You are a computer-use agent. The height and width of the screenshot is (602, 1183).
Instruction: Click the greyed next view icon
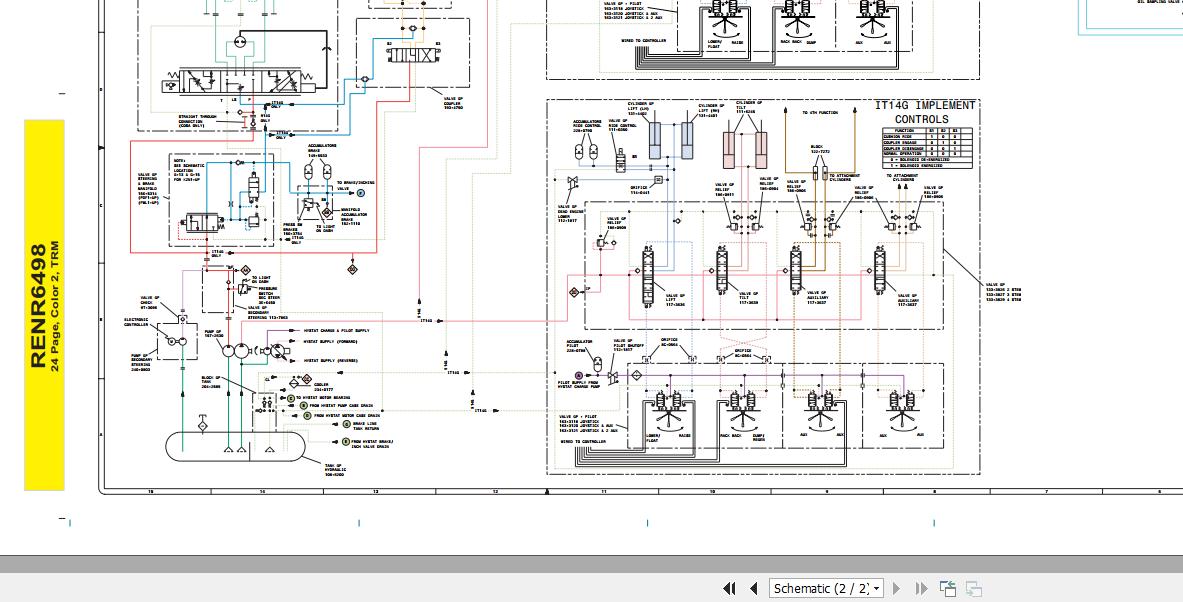[x=973, y=589]
